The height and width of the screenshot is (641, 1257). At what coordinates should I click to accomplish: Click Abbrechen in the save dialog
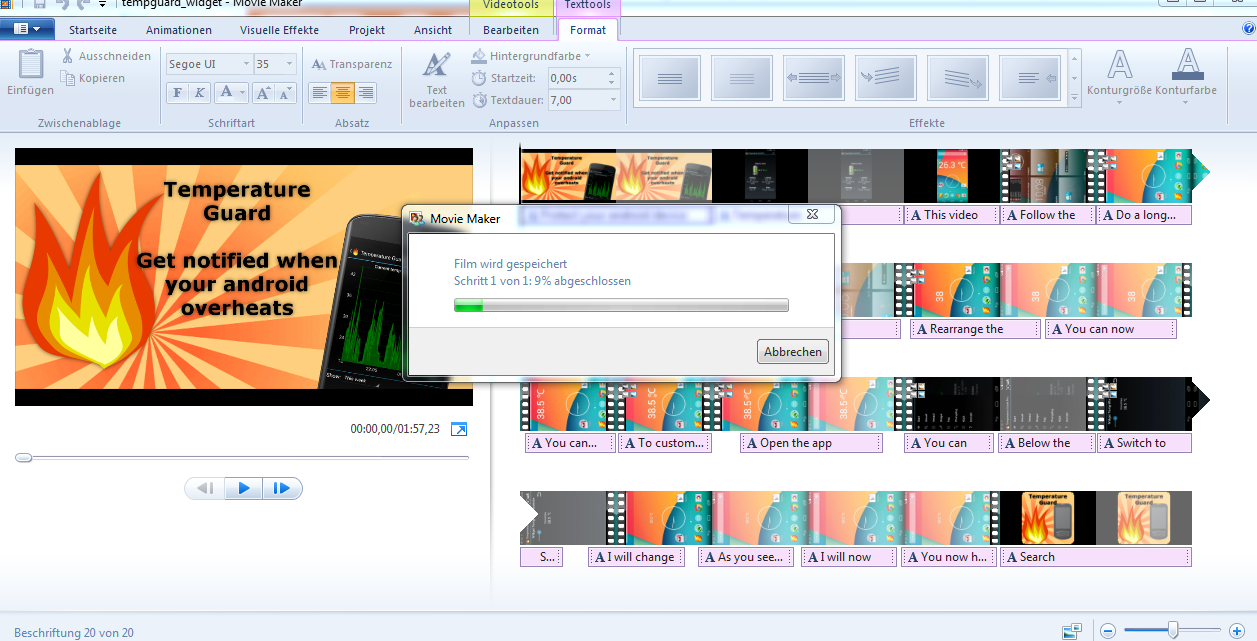point(793,351)
